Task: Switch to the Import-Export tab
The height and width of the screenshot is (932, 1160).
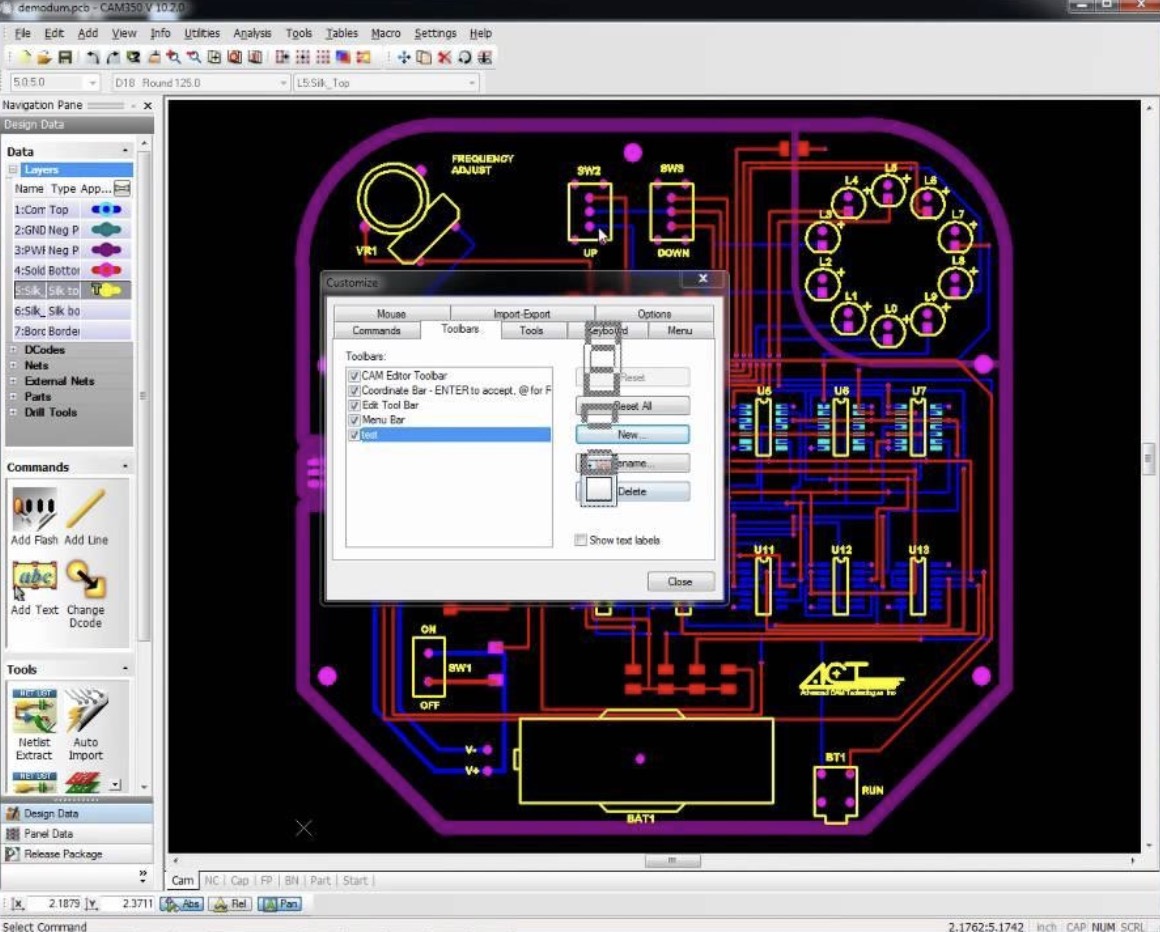Action: click(522, 314)
